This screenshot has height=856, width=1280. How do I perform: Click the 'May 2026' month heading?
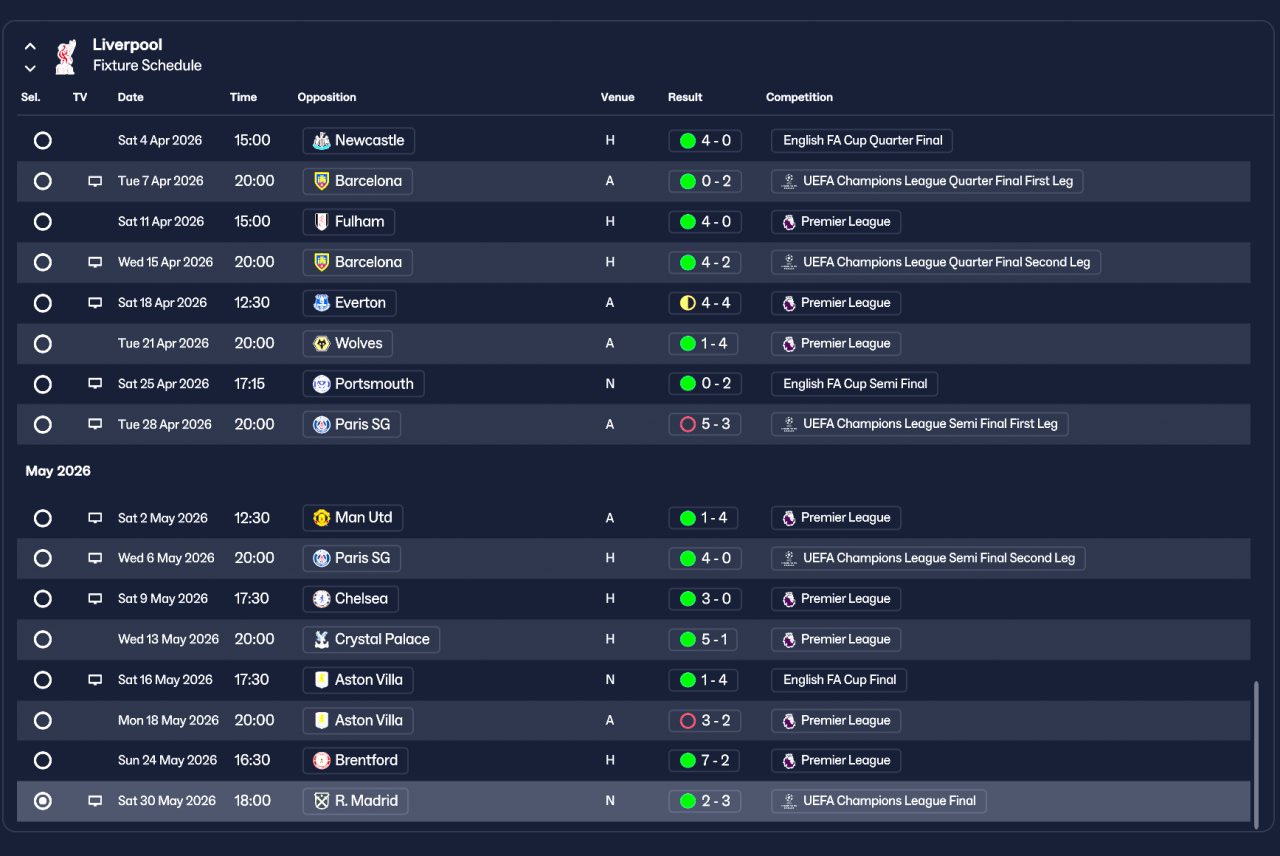pos(58,471)
